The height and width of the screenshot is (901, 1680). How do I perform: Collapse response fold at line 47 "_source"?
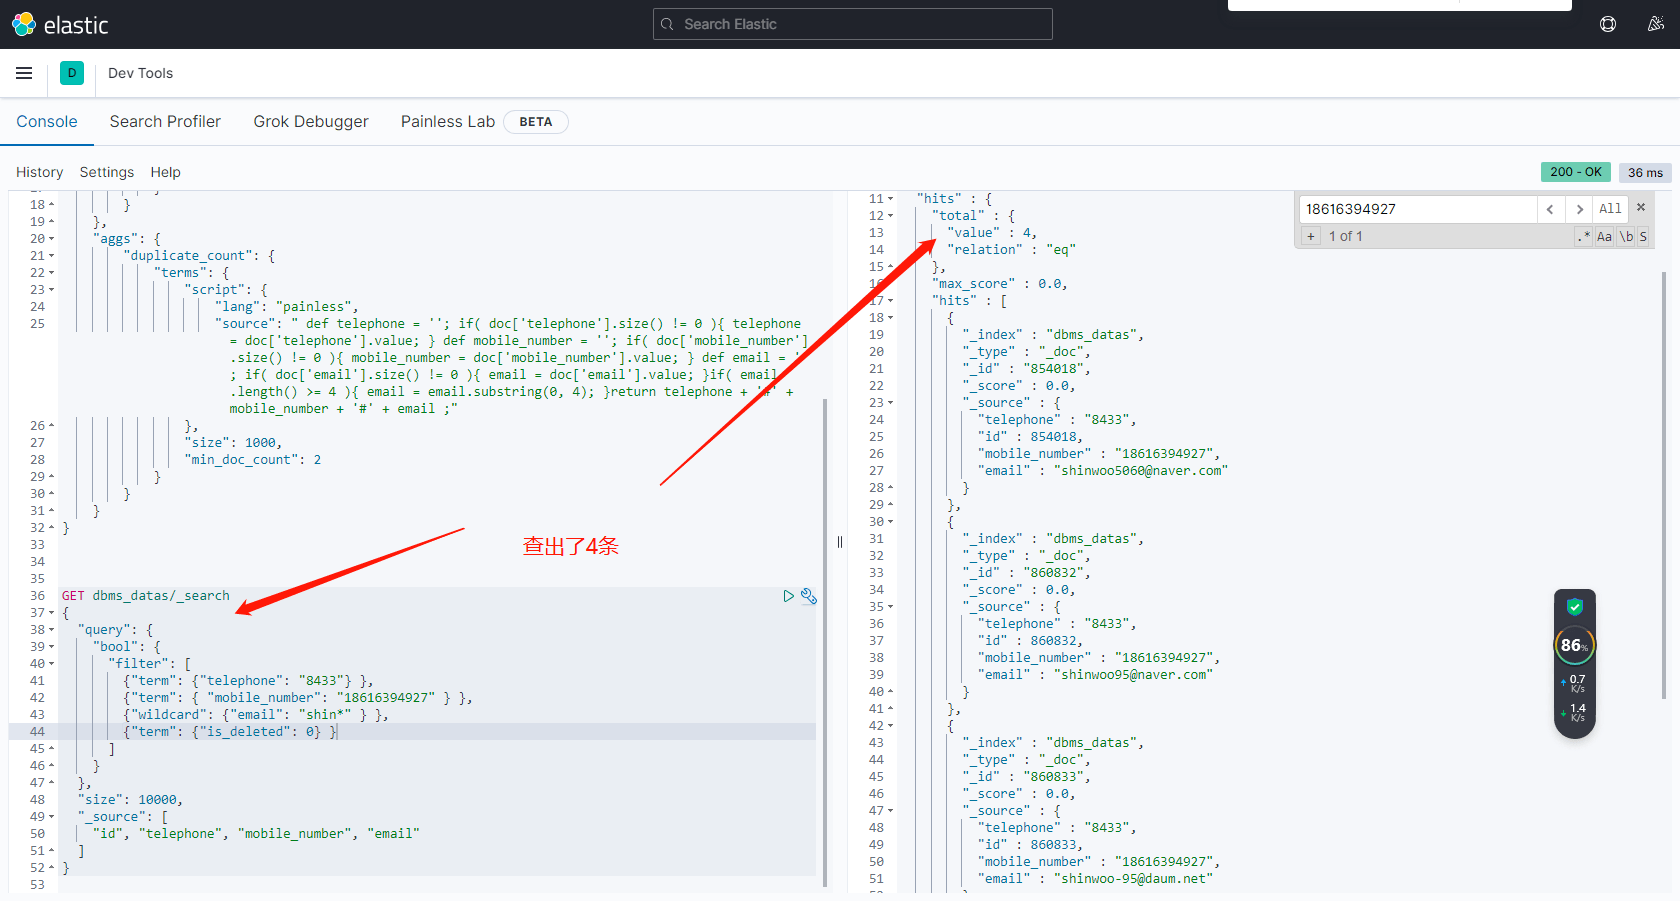tap(891, 811)
